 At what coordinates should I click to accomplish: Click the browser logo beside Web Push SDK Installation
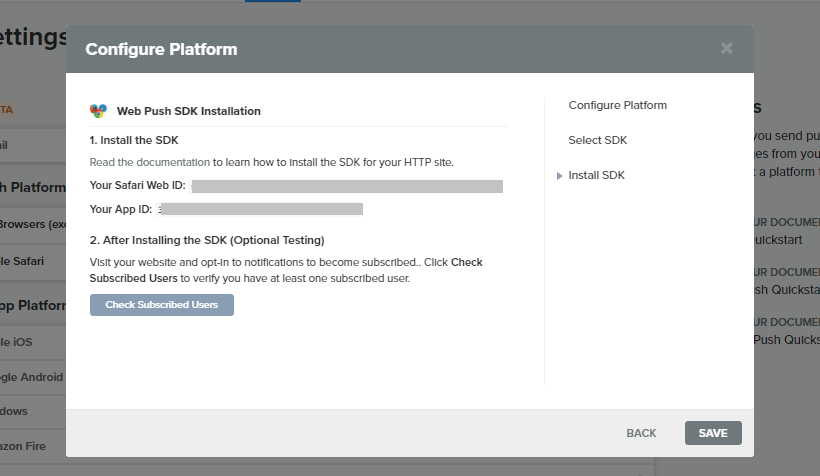pyautogui.click(x=98, y=111)
